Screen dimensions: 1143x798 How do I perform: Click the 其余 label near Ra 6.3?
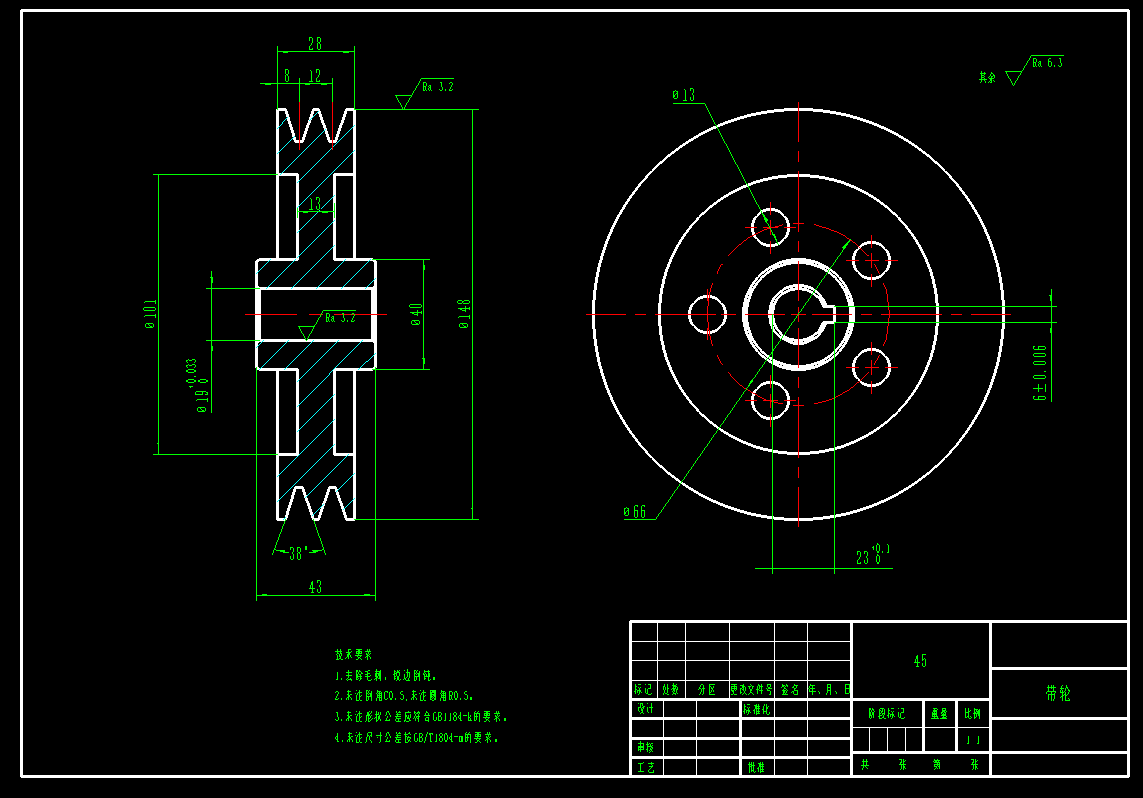pos(987,77)
